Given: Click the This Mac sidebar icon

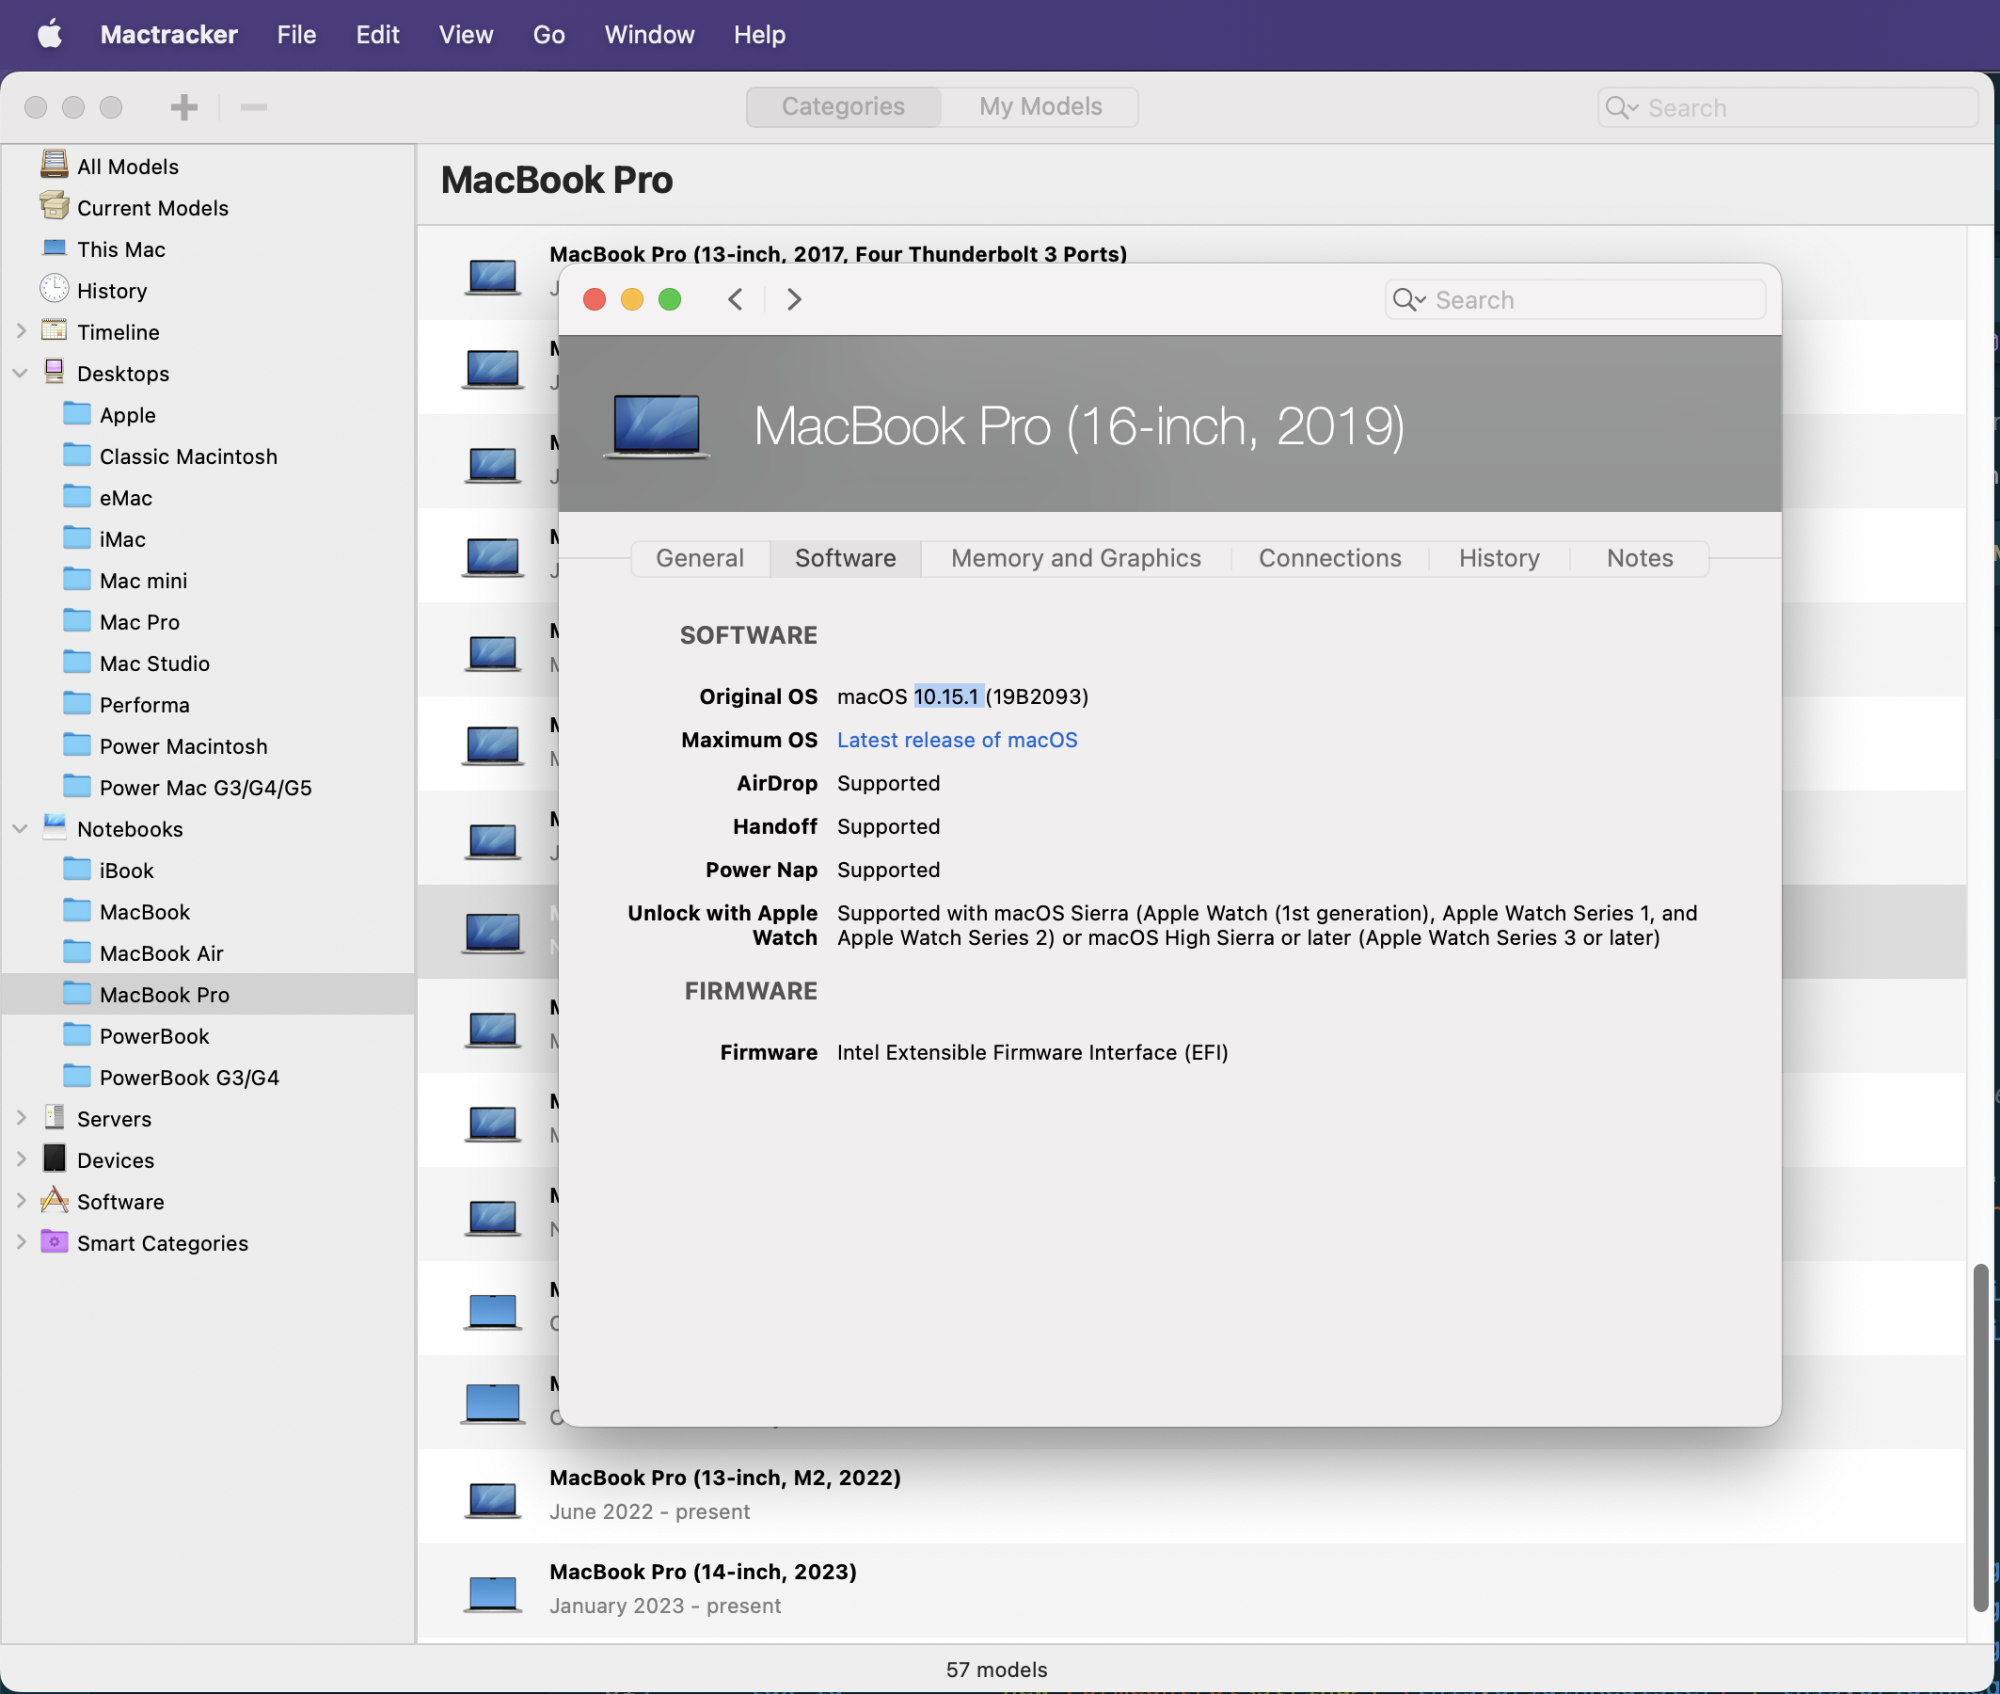Looking at the screenshot, I should click(x=54, y=248).
